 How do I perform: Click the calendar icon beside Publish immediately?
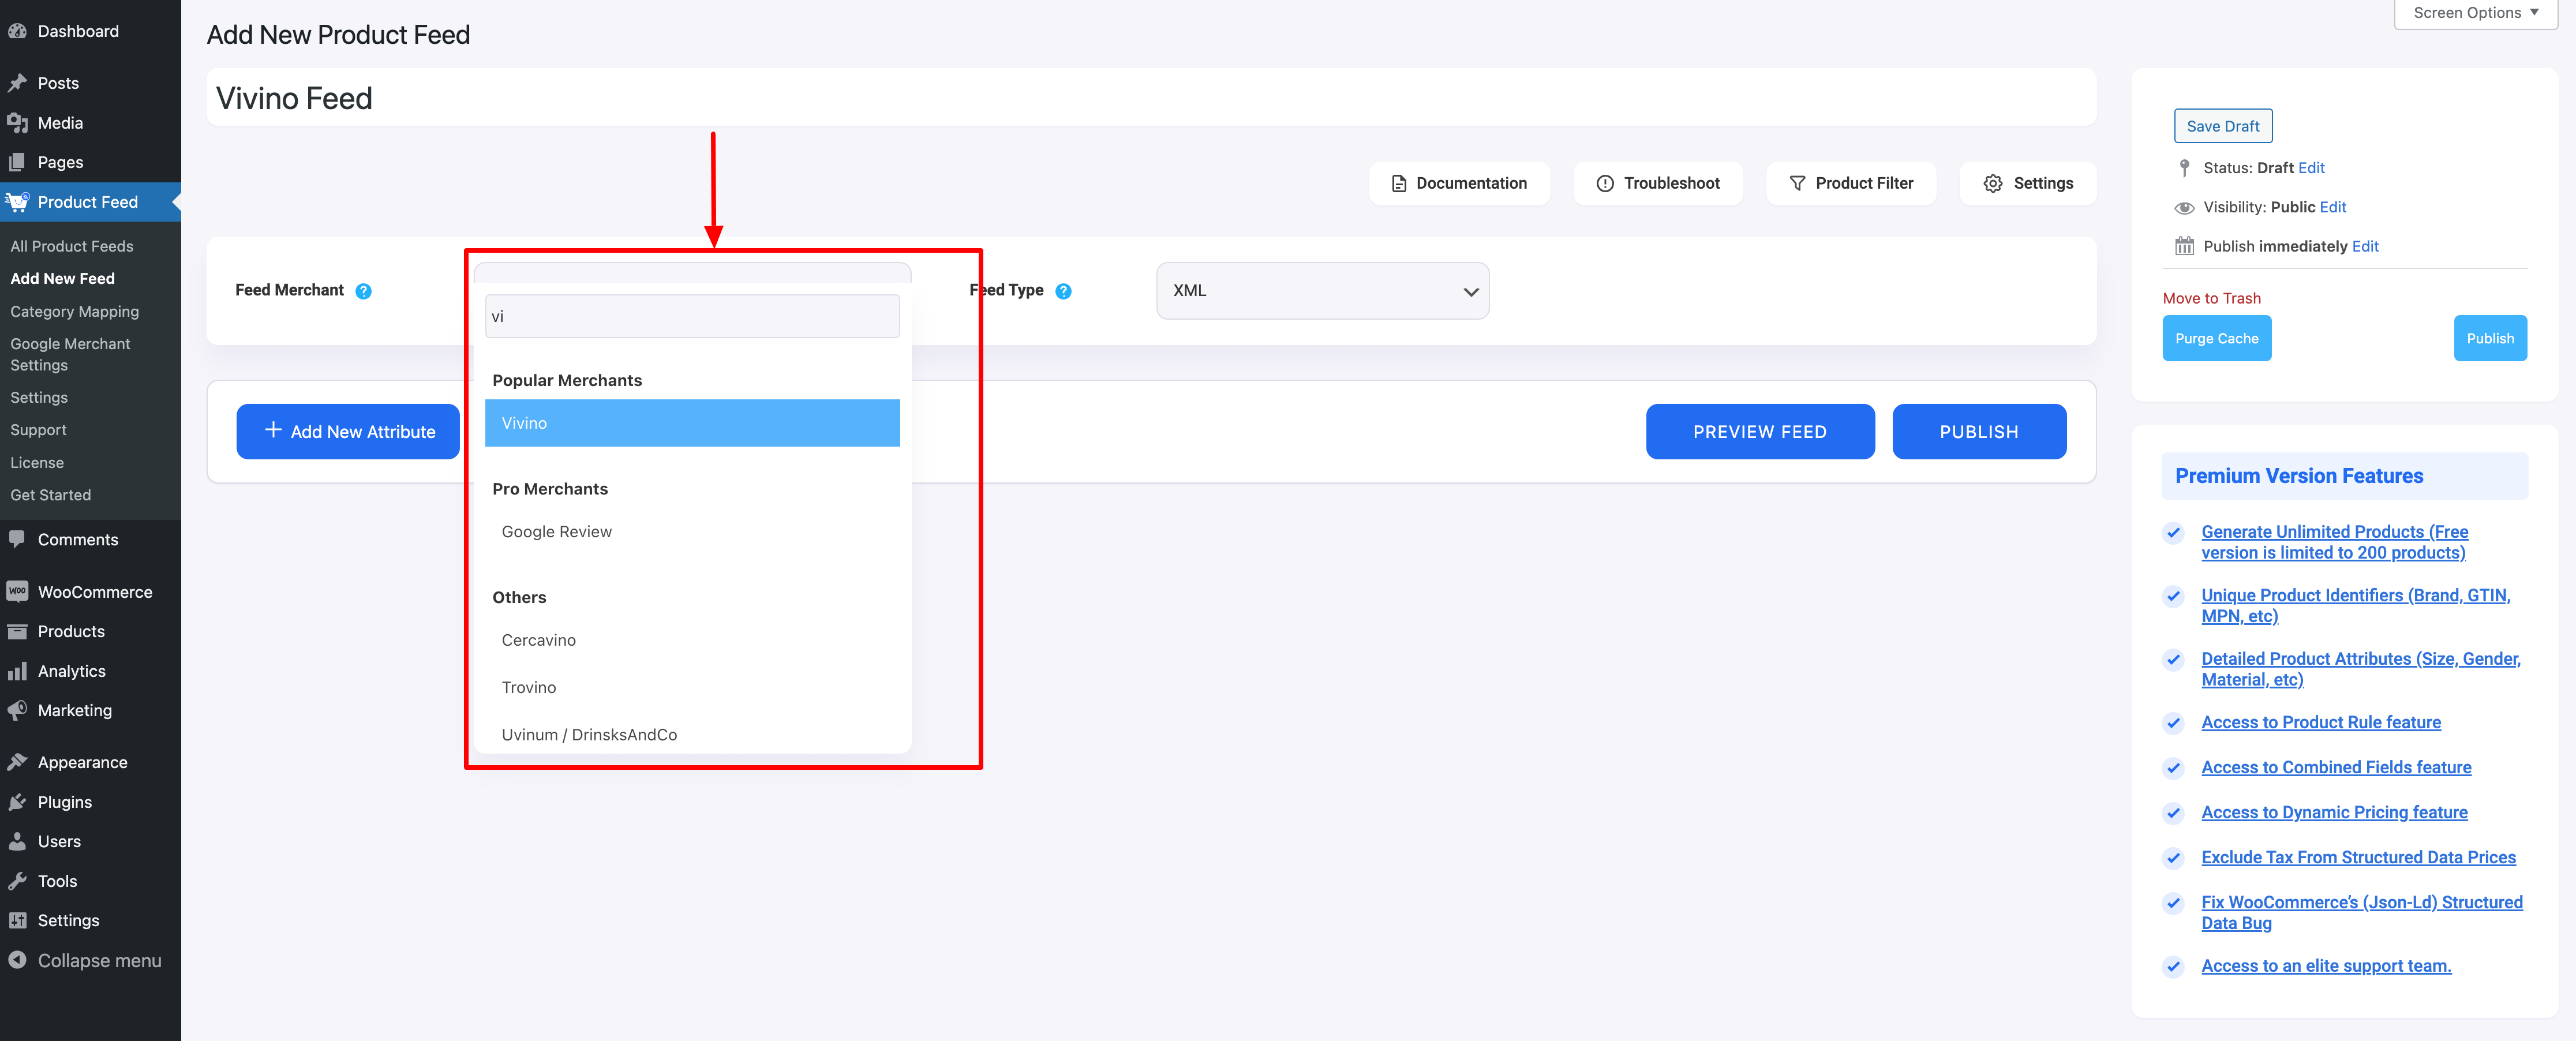[x=2184, y=246]
